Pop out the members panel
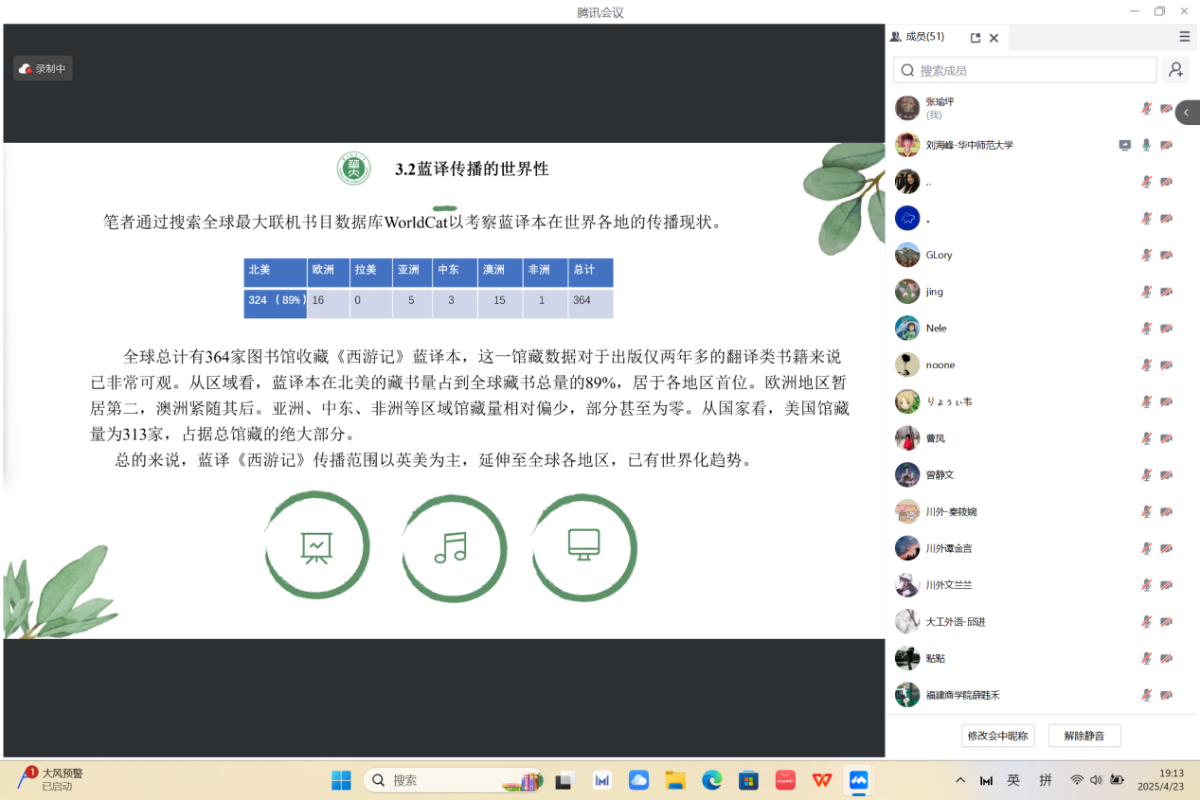 click(975, 38)
